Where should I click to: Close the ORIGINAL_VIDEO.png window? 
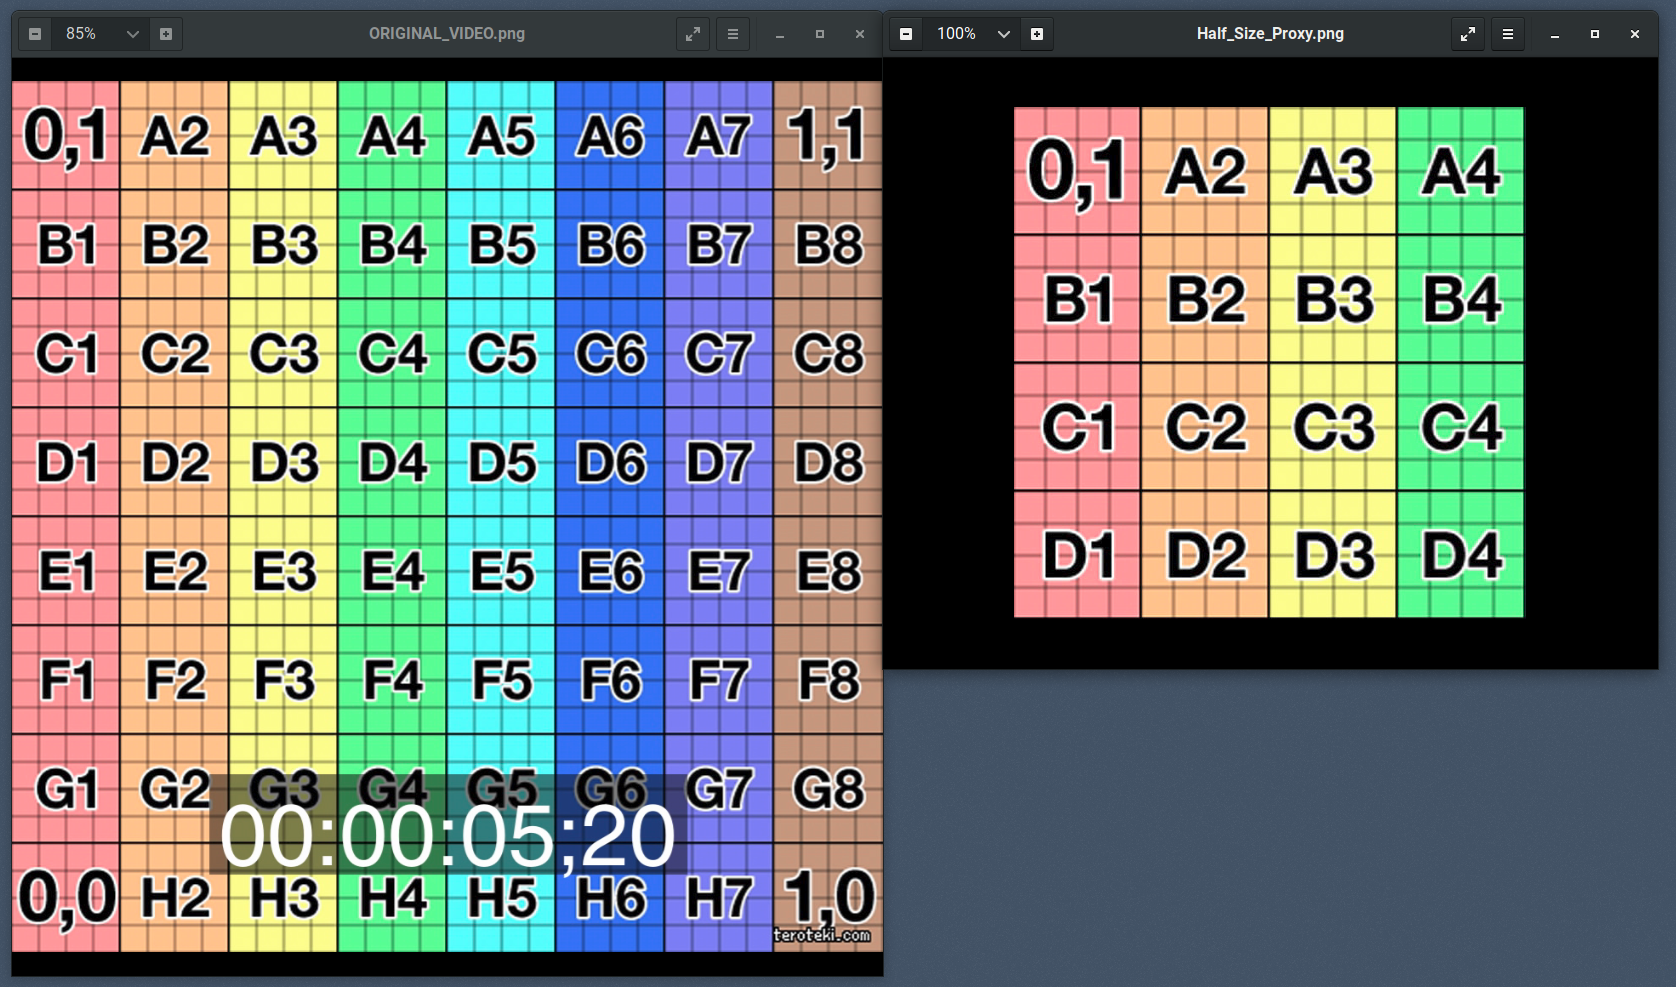pos(860,34)
